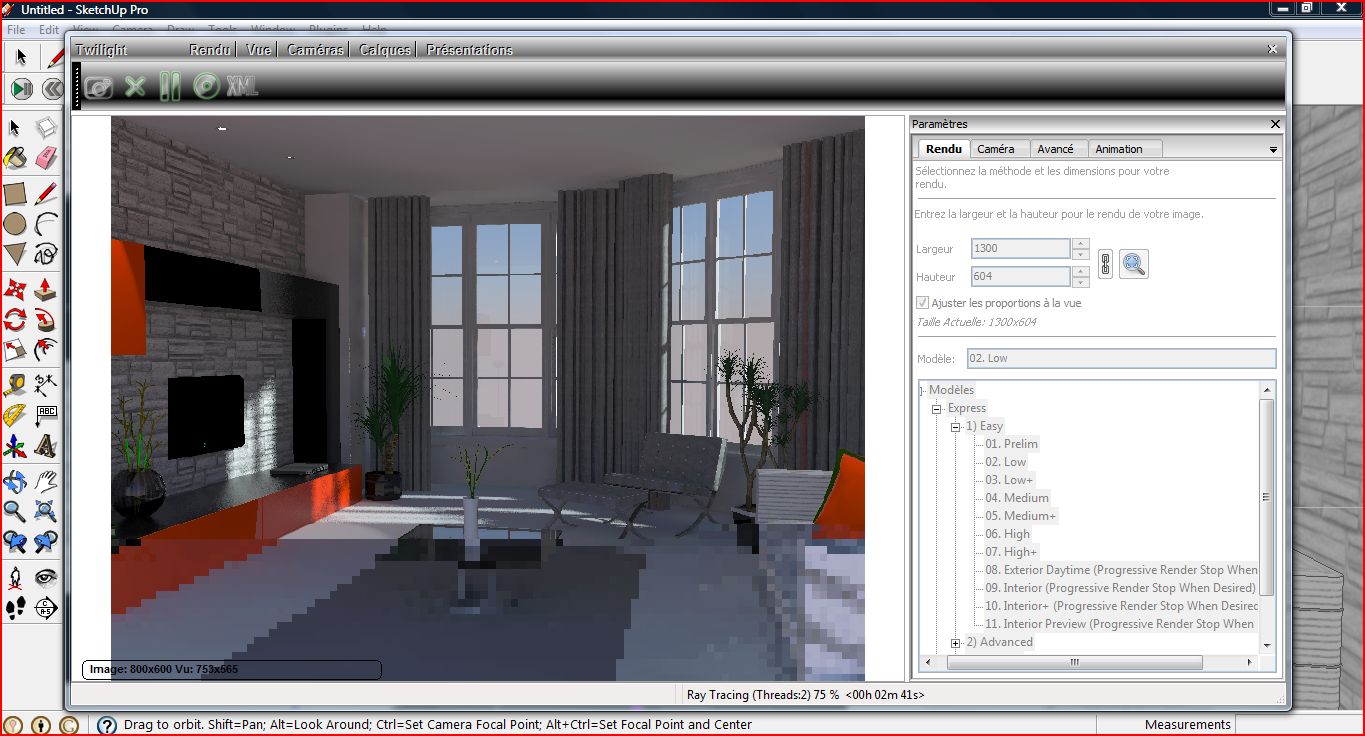Select the Make Component tool

pos(46,128)
